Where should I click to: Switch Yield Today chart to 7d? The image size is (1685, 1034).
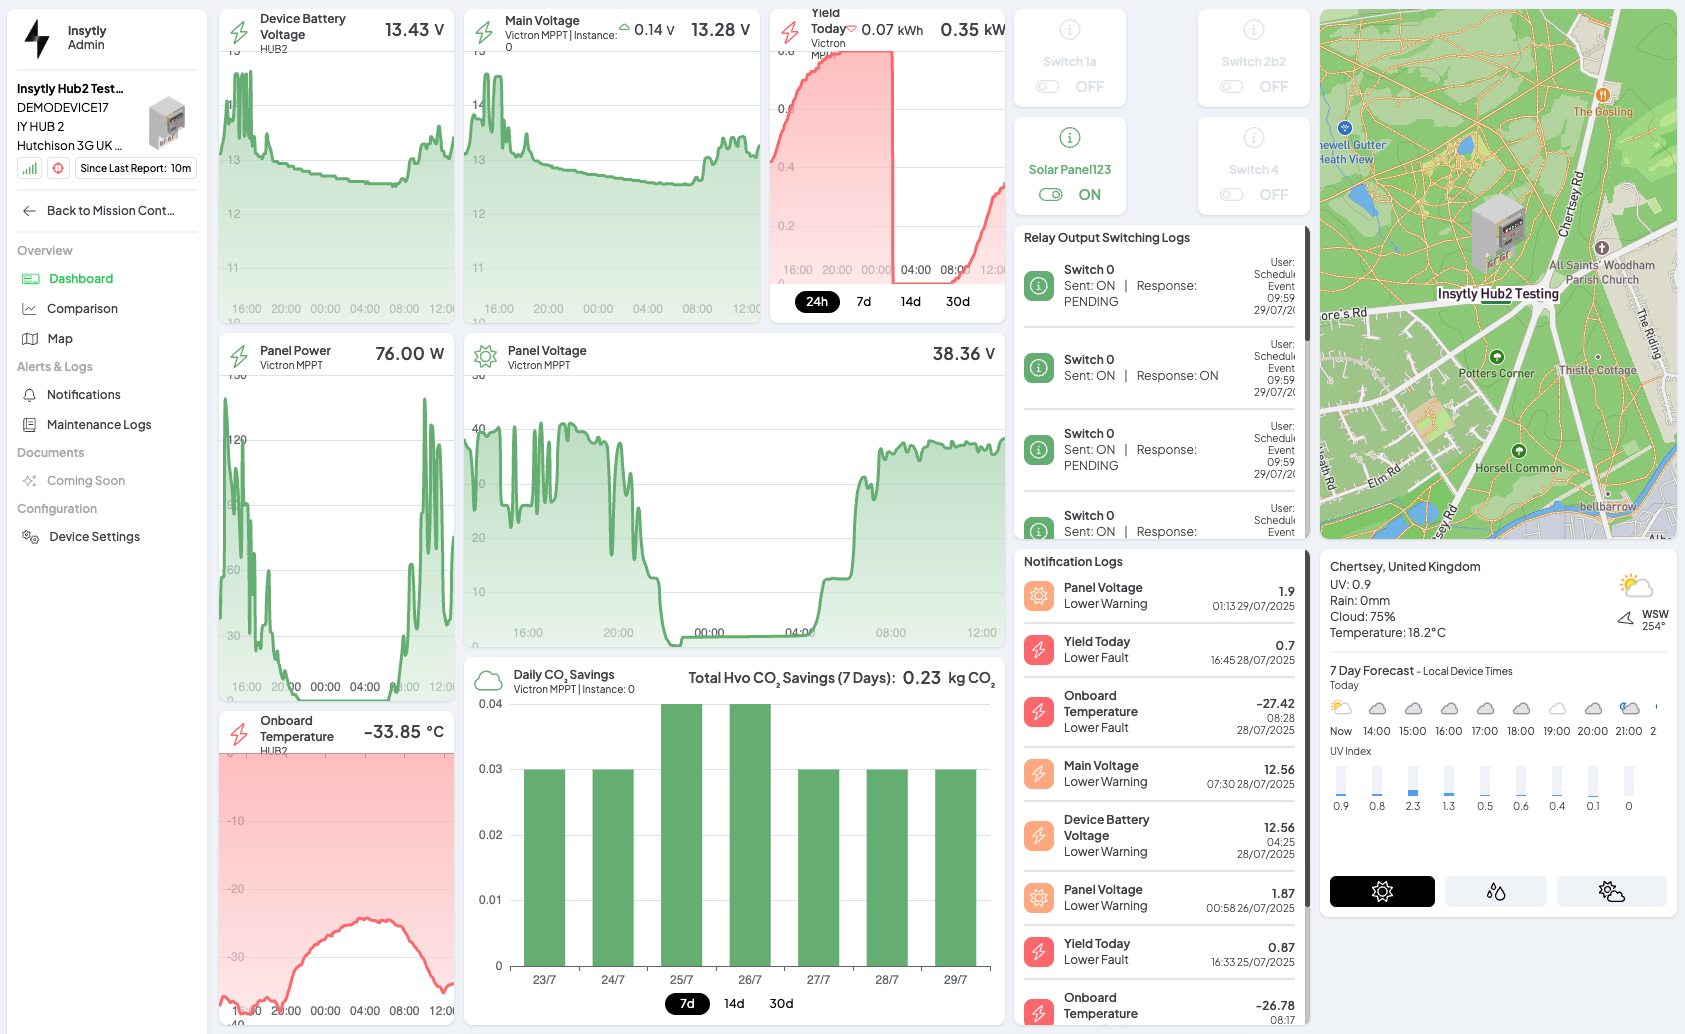863,302
